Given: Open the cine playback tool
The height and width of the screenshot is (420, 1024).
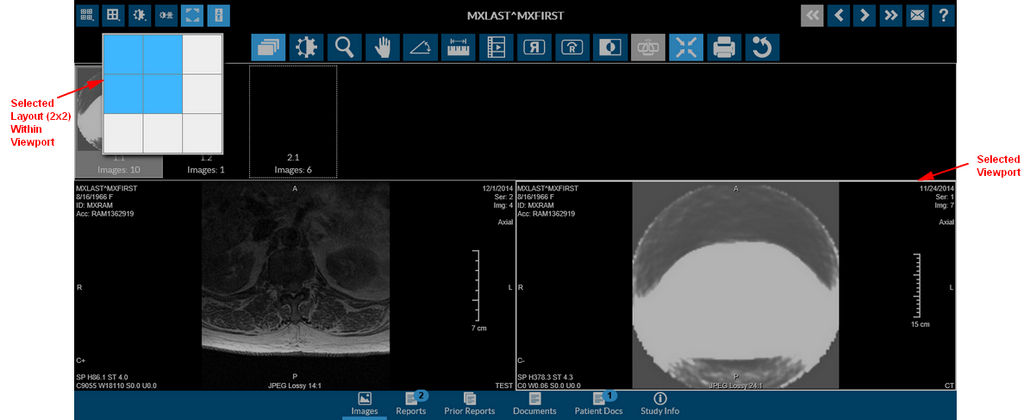Looking at the screenshot, I should 495,47.
